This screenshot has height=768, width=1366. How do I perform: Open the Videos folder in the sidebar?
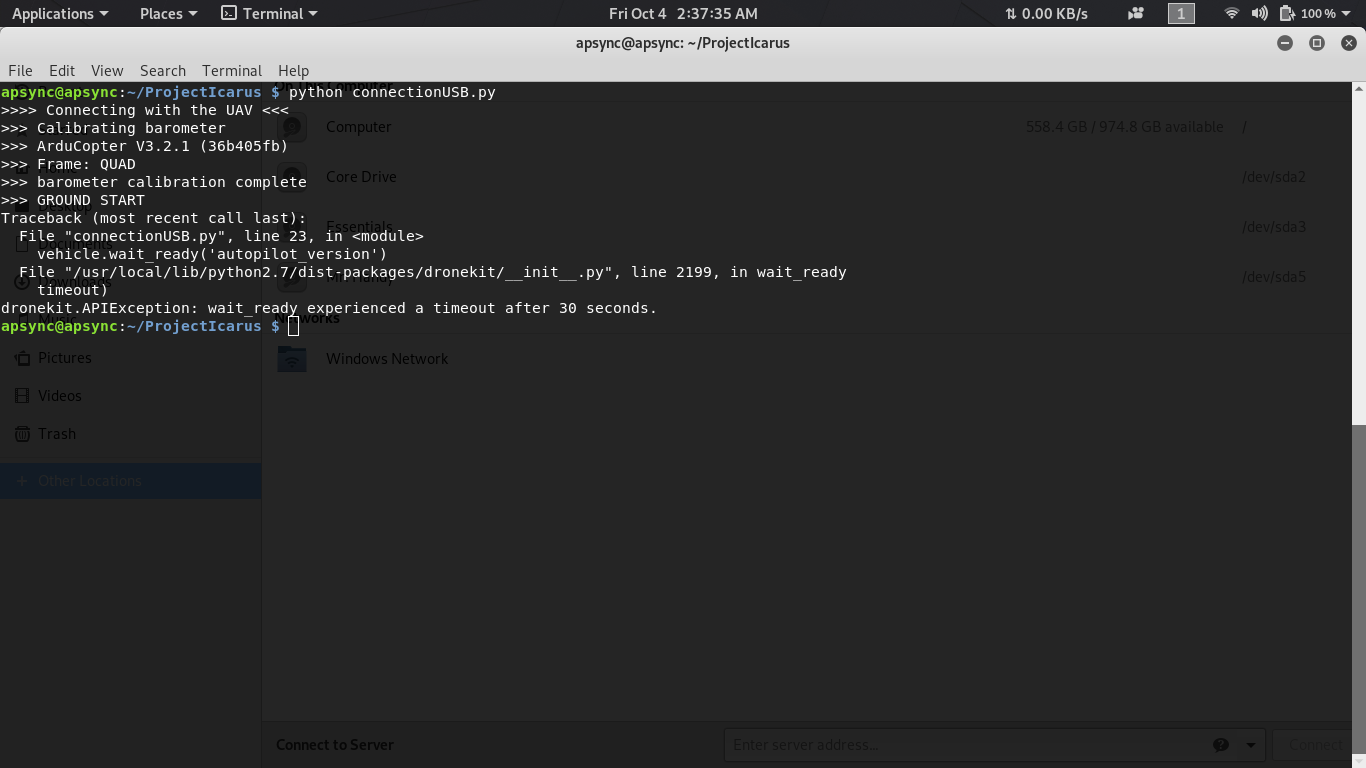[57, 395]
